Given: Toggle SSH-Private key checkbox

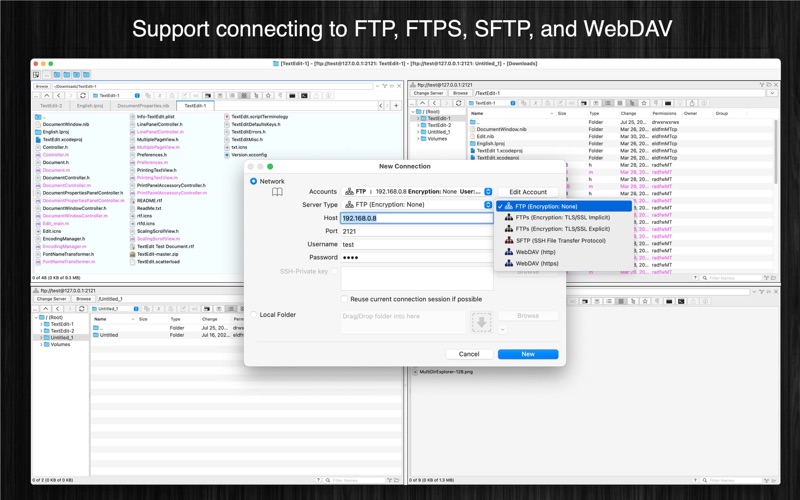Looking at the screenshot, I should coord(335,271).
